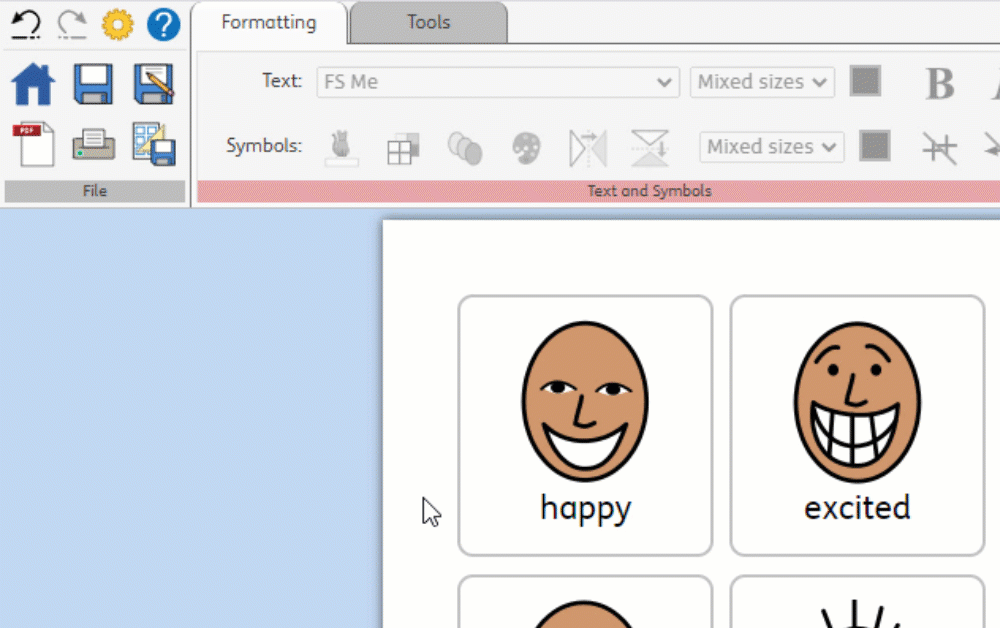The image size is (1000, 628).
Task: Open the symbol colour palette icon
Action: tap(526, 148)
